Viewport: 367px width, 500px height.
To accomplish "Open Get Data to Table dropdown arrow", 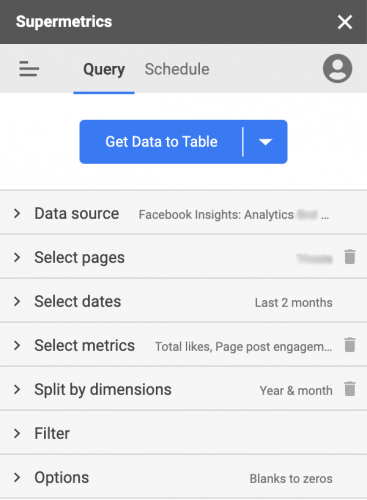I will click(x=265, y=142).
